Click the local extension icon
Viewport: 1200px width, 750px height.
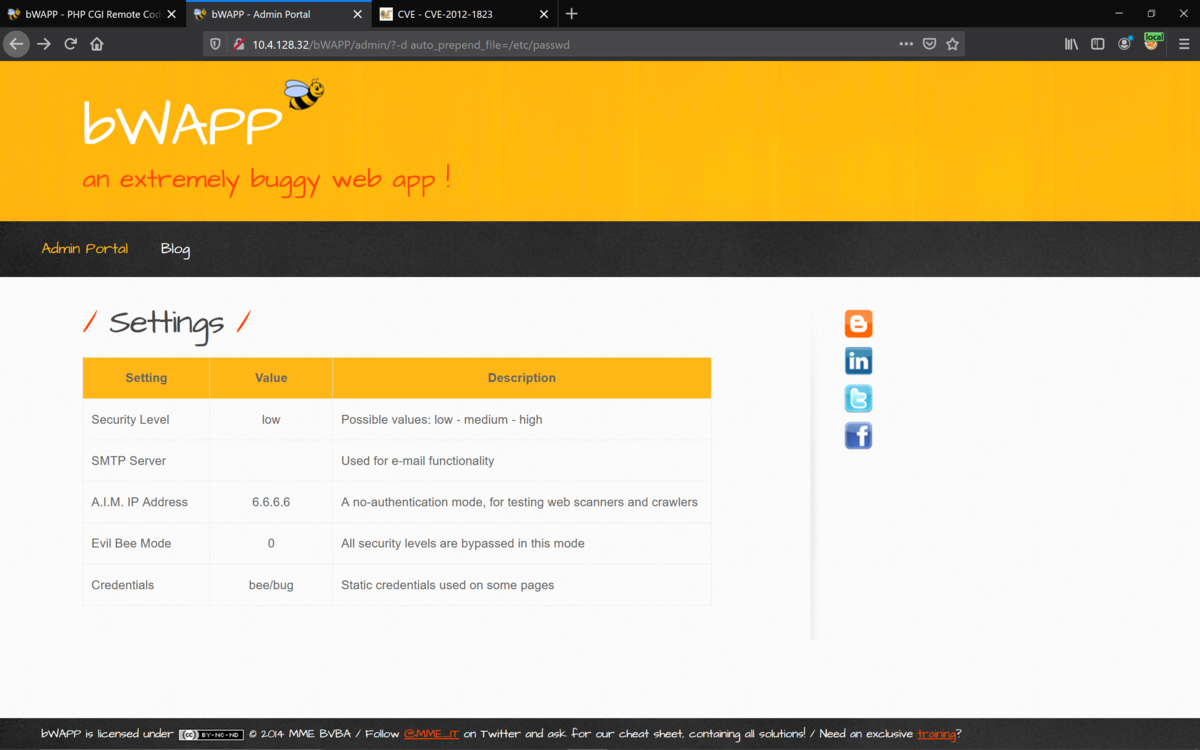[1153, 42]
